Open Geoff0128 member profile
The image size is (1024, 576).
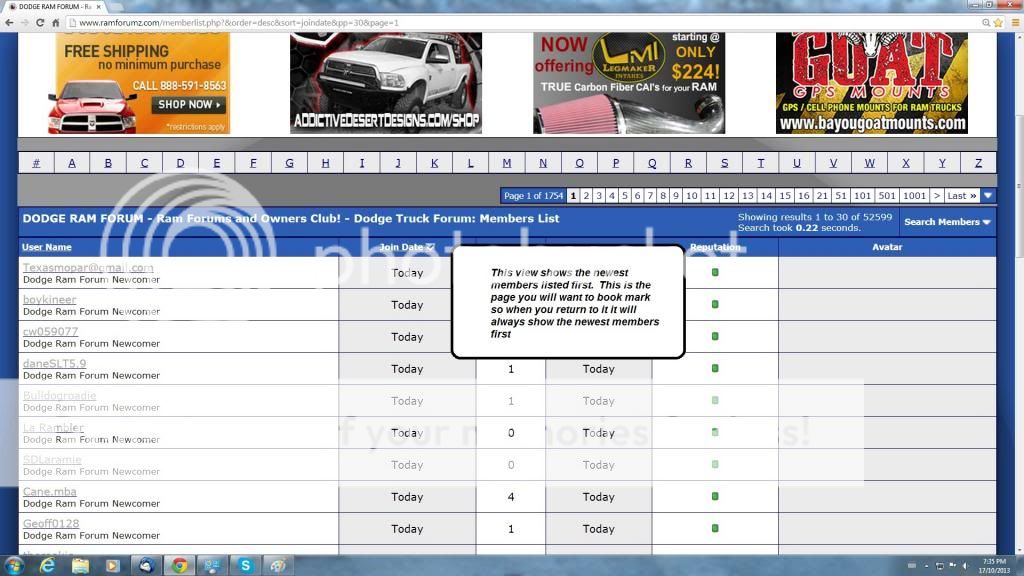tap(51, 523)
